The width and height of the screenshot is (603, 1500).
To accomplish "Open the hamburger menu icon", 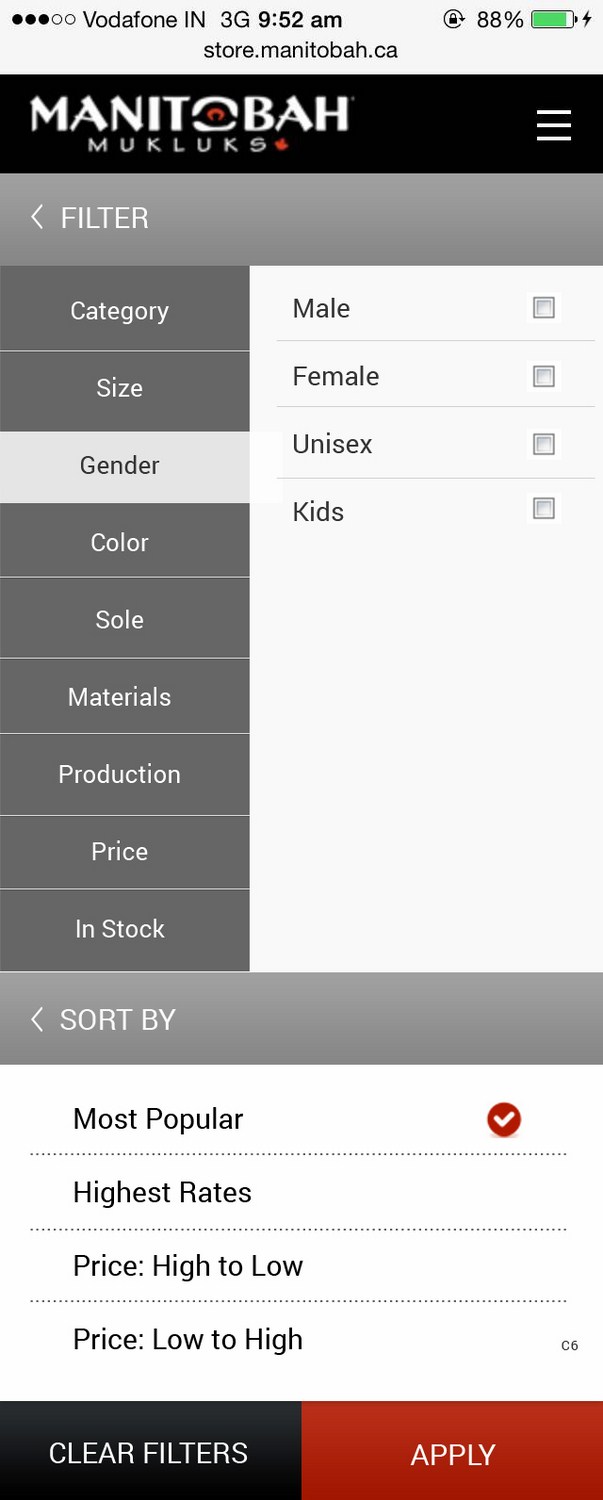I will point(553,125).
